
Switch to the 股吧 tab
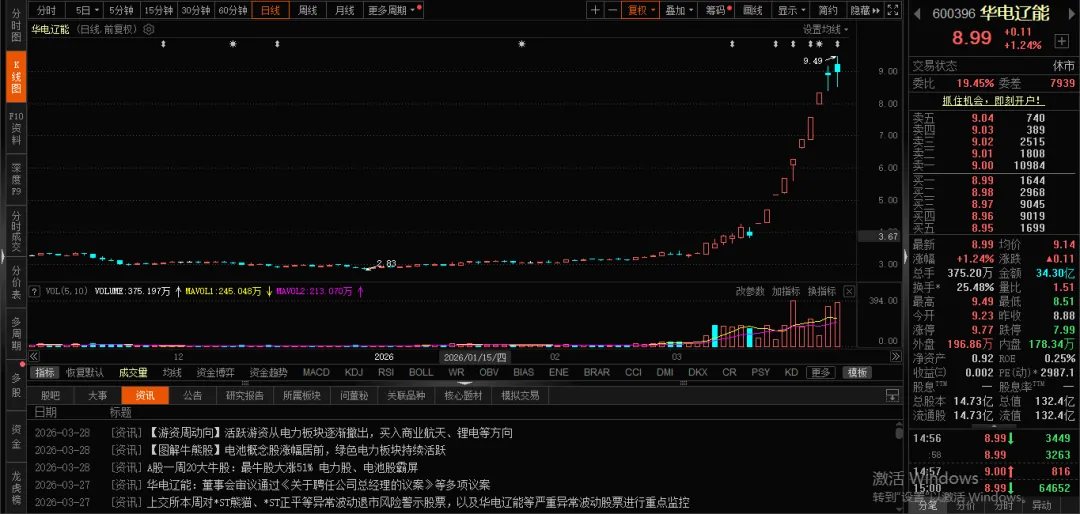pyautogui.click(x=50, y=395)
